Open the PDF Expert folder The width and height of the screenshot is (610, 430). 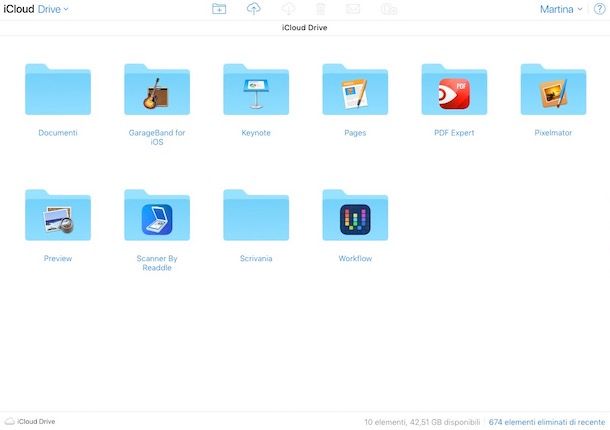coord(454,90)
